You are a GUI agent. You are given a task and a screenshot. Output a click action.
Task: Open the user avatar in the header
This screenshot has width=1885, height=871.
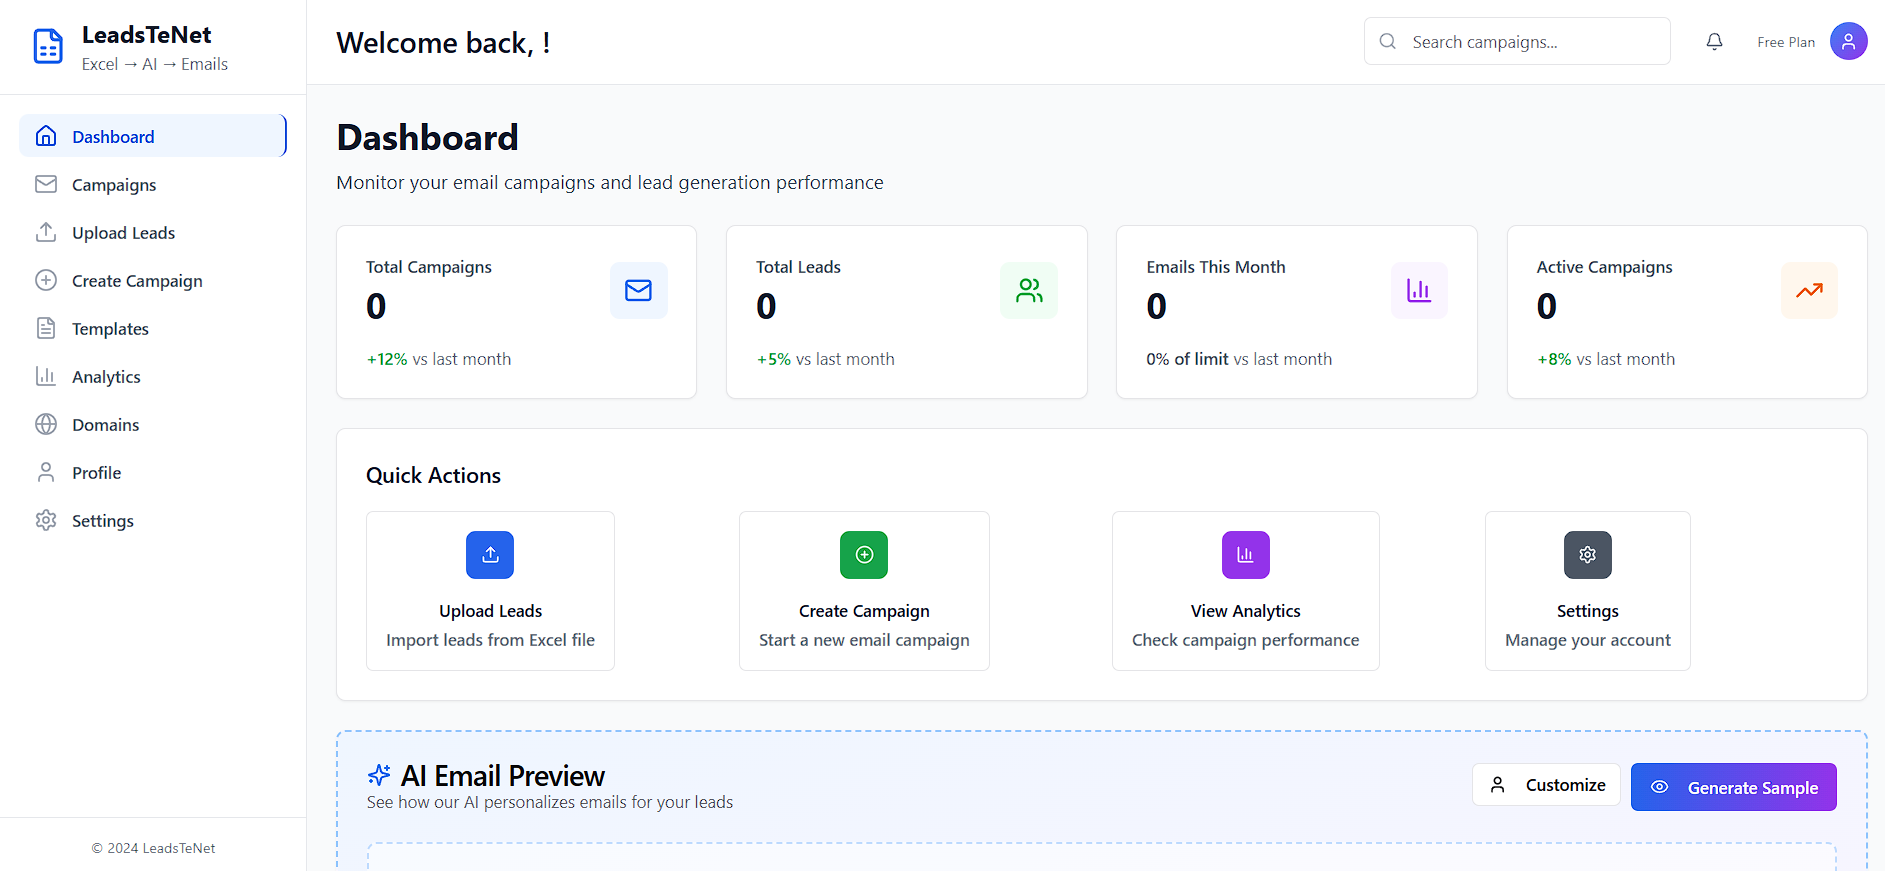(x=1848, y=41)
